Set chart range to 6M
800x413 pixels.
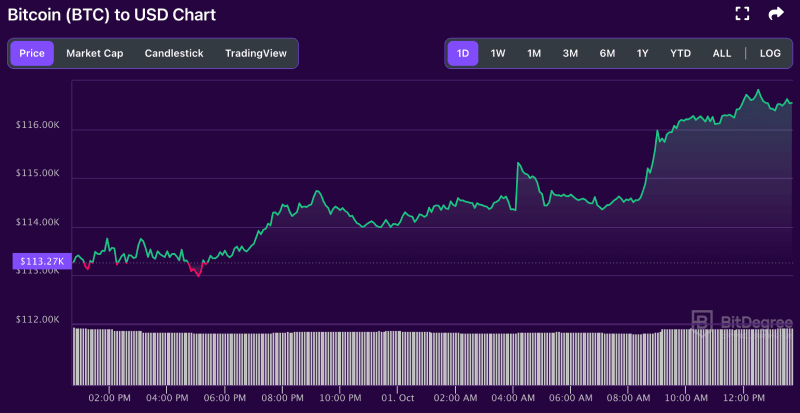607,53
